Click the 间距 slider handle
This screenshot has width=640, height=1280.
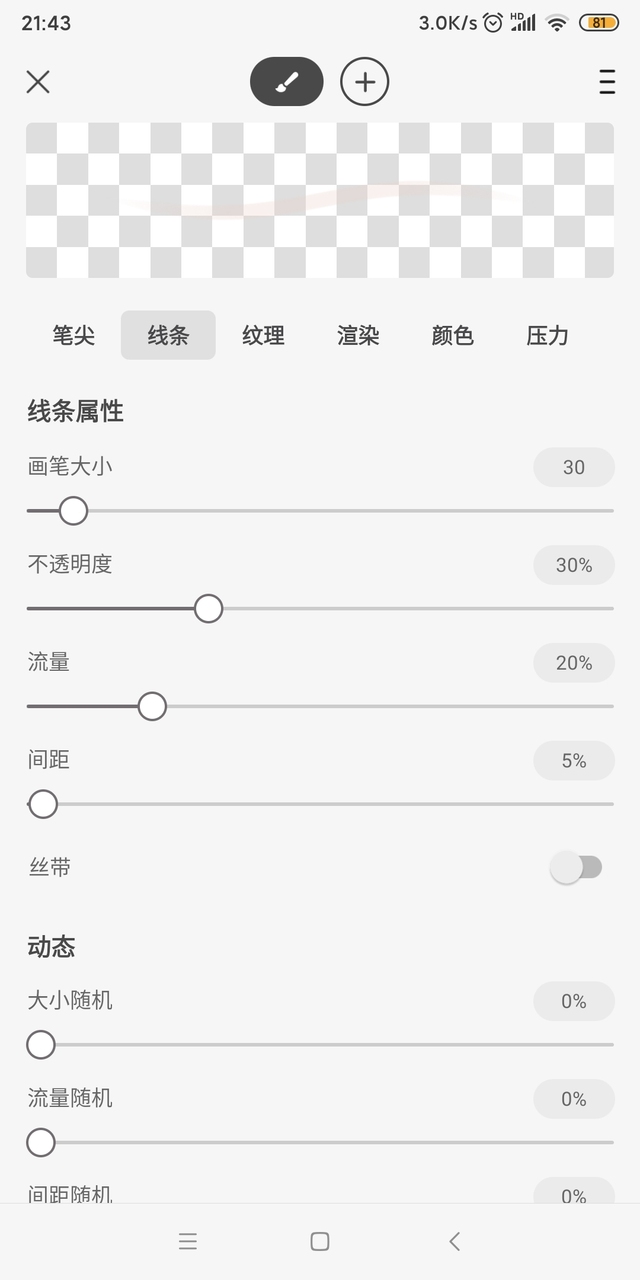click(43, 804)
